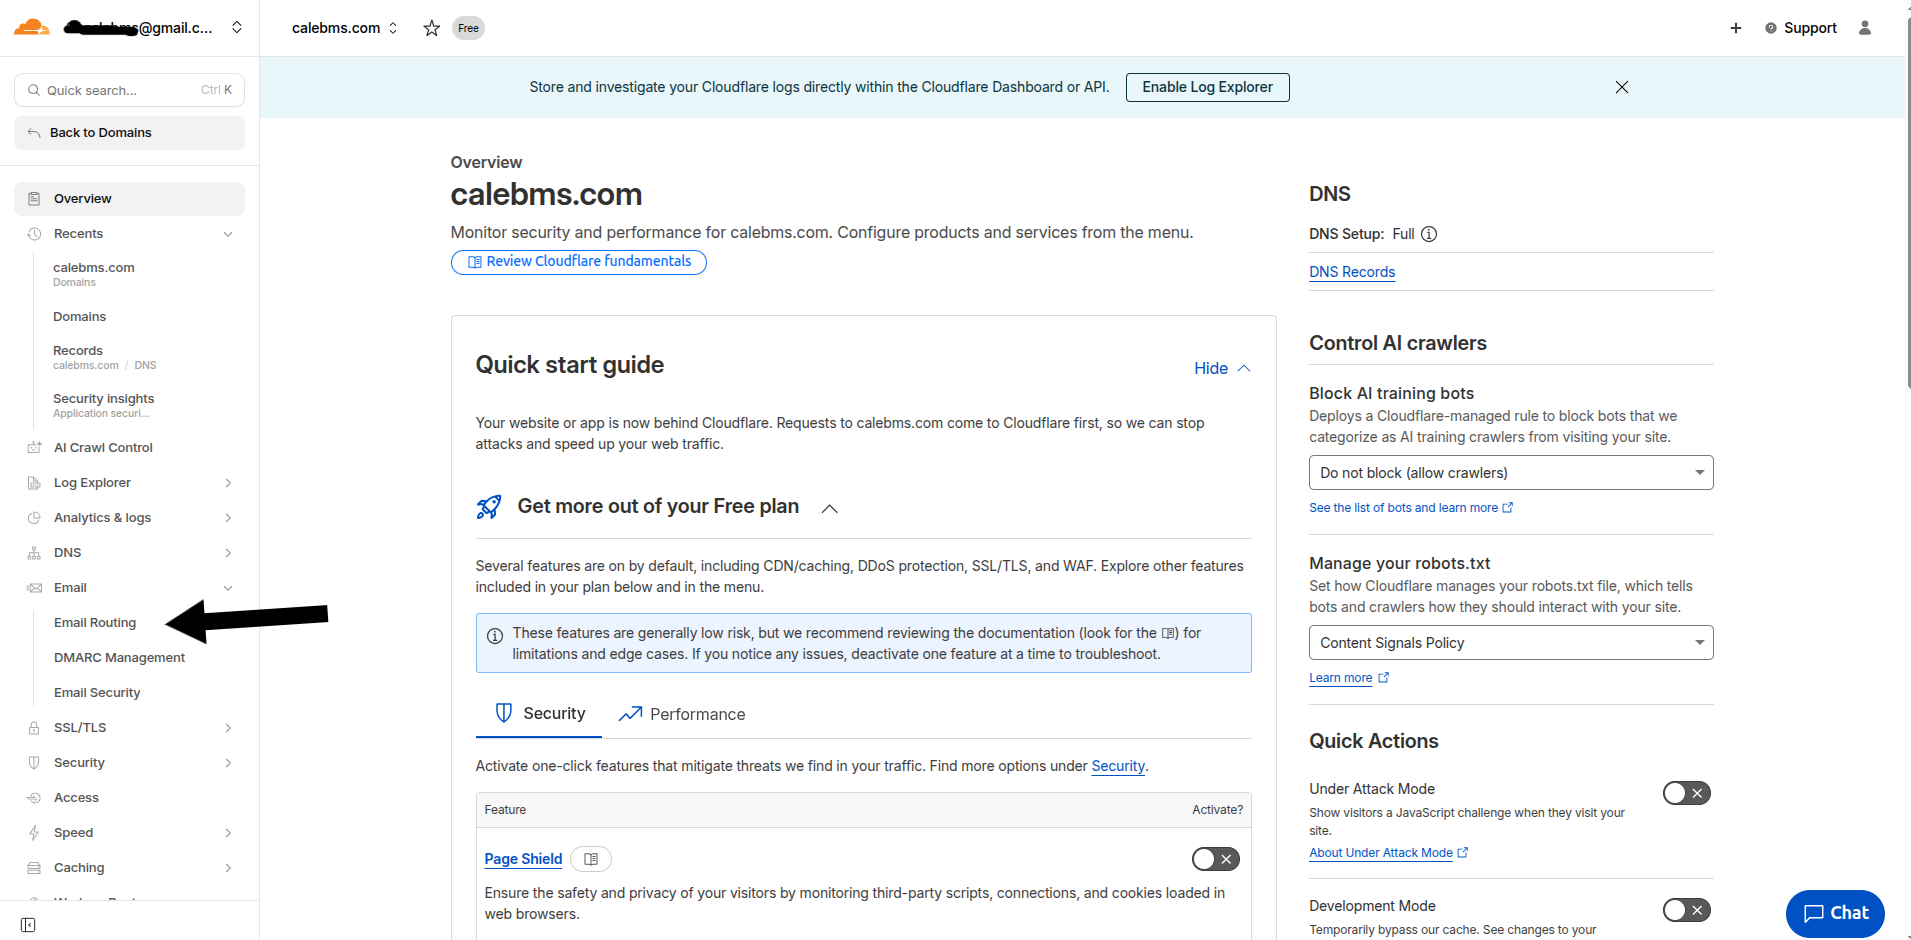The height and width of the screenshot is (940, 1911).
Task: Click the DNS Setup info icon
Action: click(1429, 234)
